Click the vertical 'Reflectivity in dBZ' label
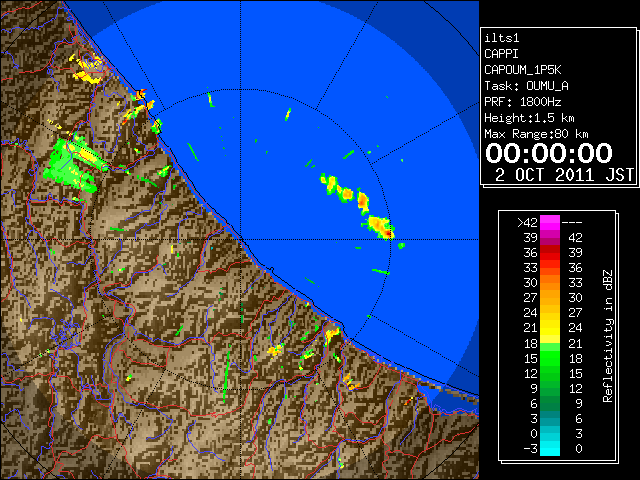This screenshot has width=640, height=480. click(607, 336)
